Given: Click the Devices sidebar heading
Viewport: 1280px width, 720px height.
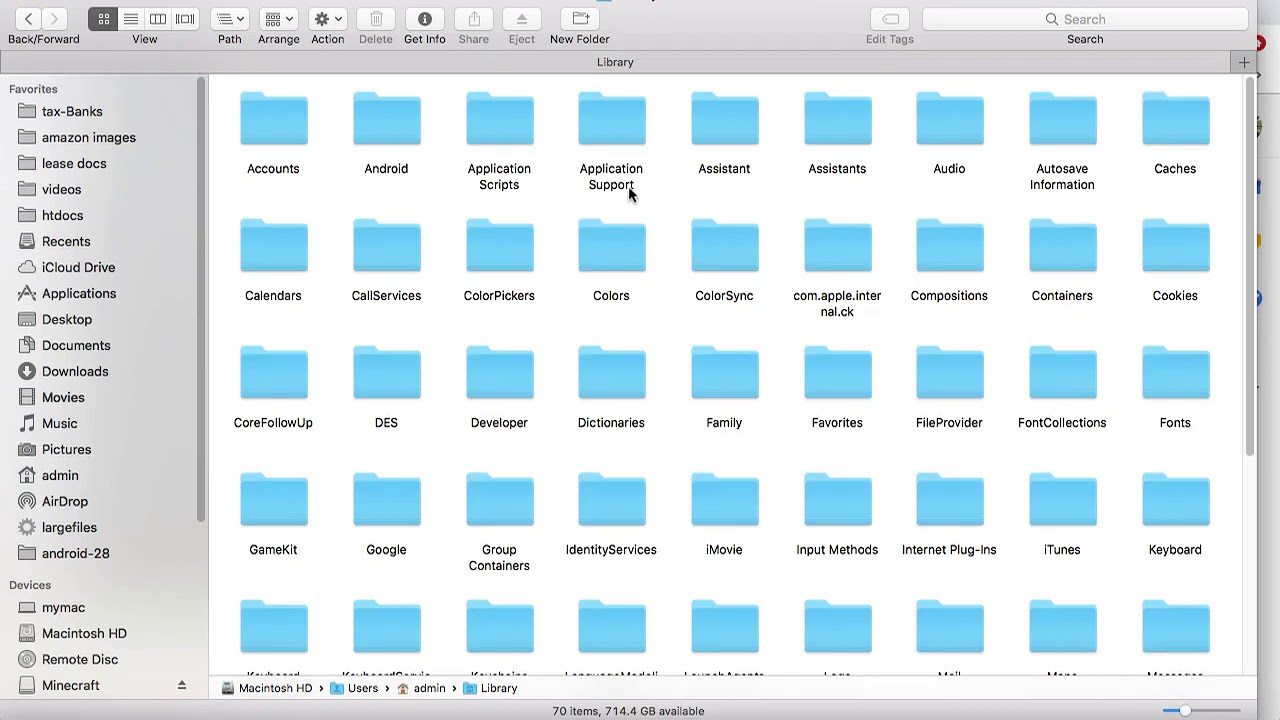Looking at the screenshot, I should tap(30, 585).
